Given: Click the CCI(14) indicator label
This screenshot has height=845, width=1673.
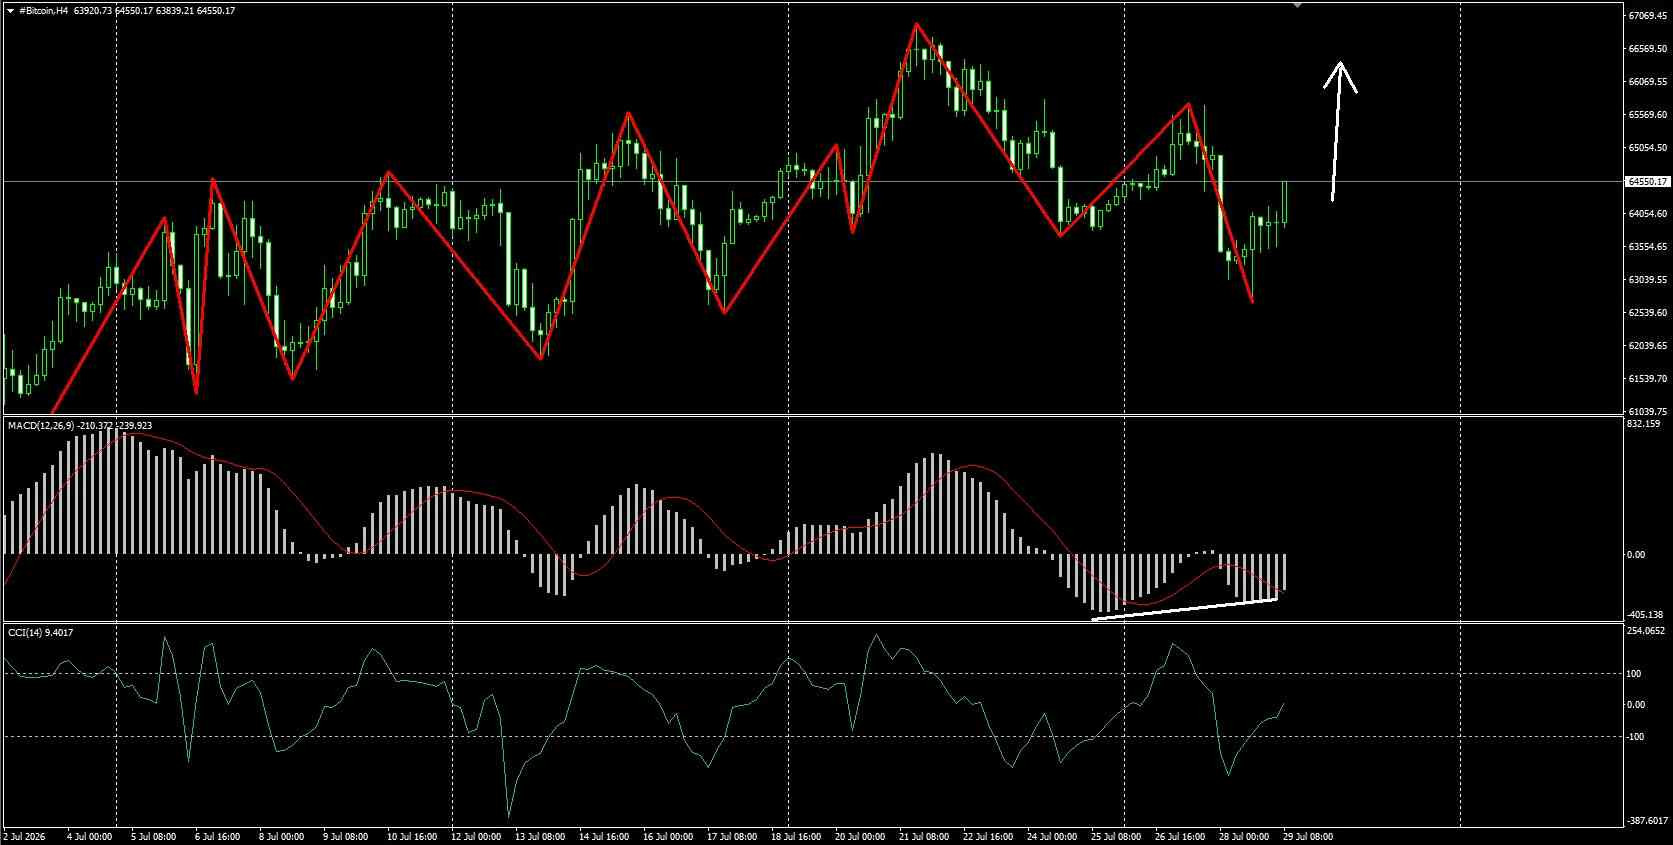Looking at the screenshot, I should (x=25, y=632).
